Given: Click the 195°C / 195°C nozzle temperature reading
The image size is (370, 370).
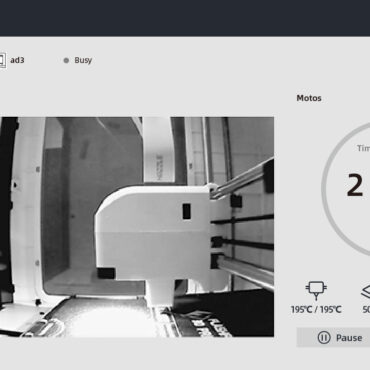Looking at the screenshot, I should (316, 310).
